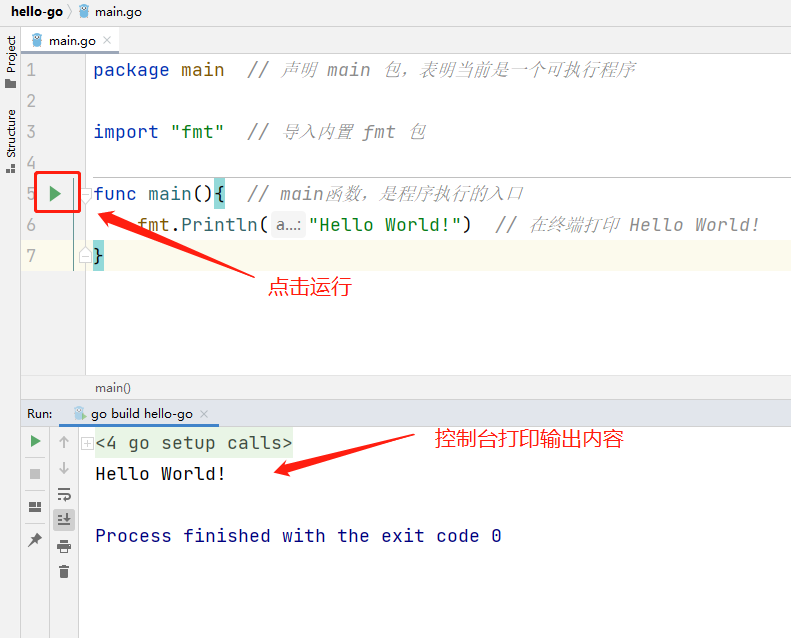Click line number 3 in the gutter
The width and height of the screenshot is (791, 638).
coord(31,132)
